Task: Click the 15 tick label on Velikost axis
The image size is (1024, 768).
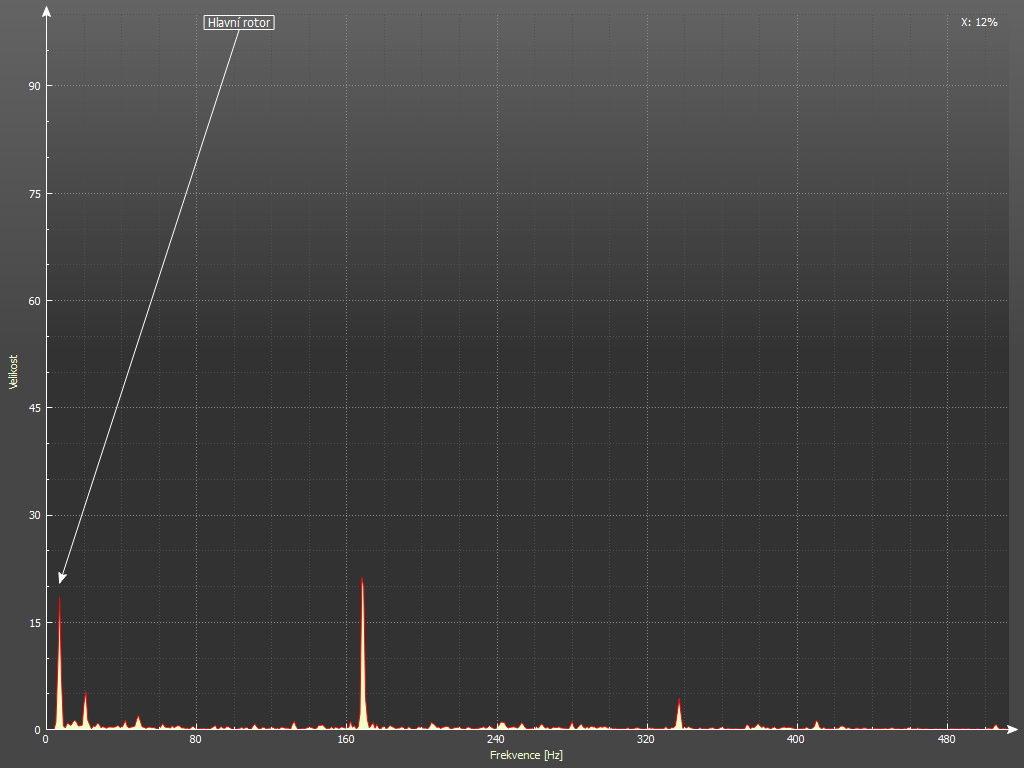Action: 34,623
